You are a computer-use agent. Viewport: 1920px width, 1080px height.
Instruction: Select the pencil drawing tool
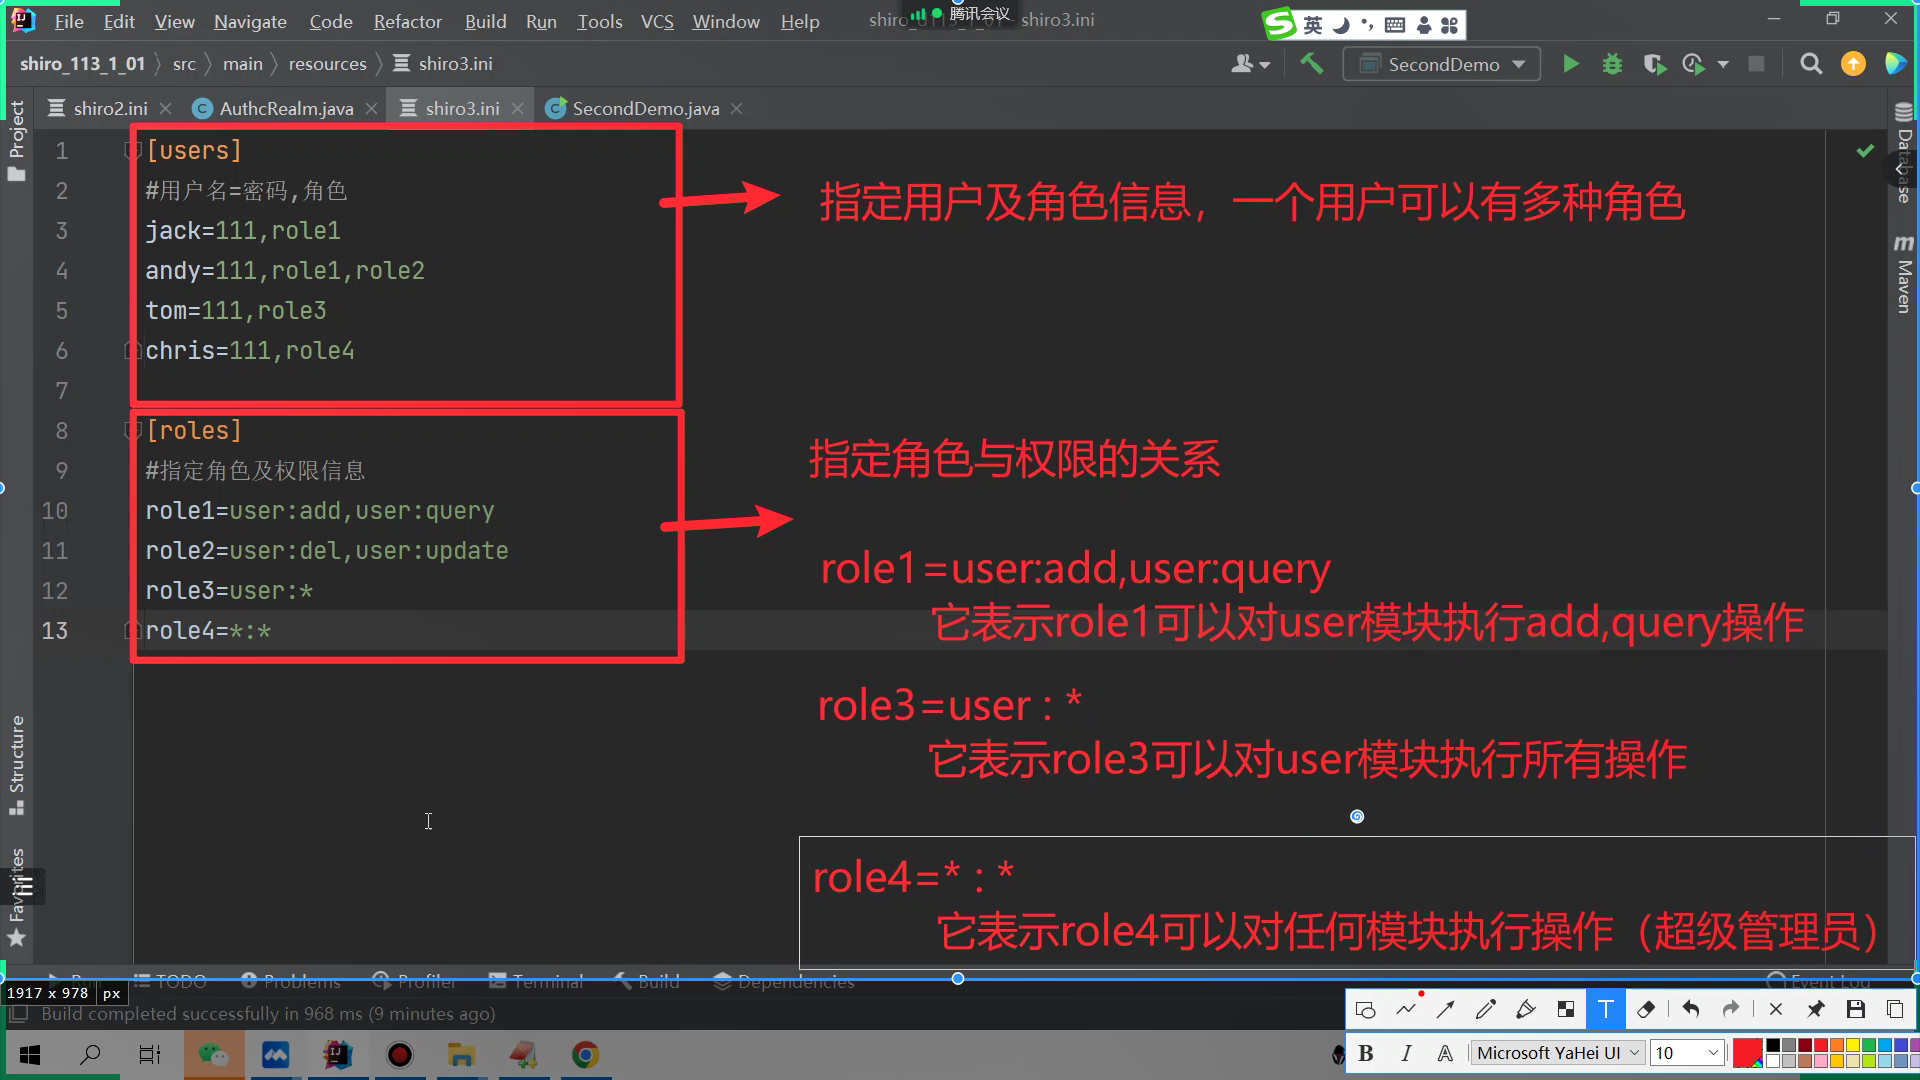pos(1485,1009)
